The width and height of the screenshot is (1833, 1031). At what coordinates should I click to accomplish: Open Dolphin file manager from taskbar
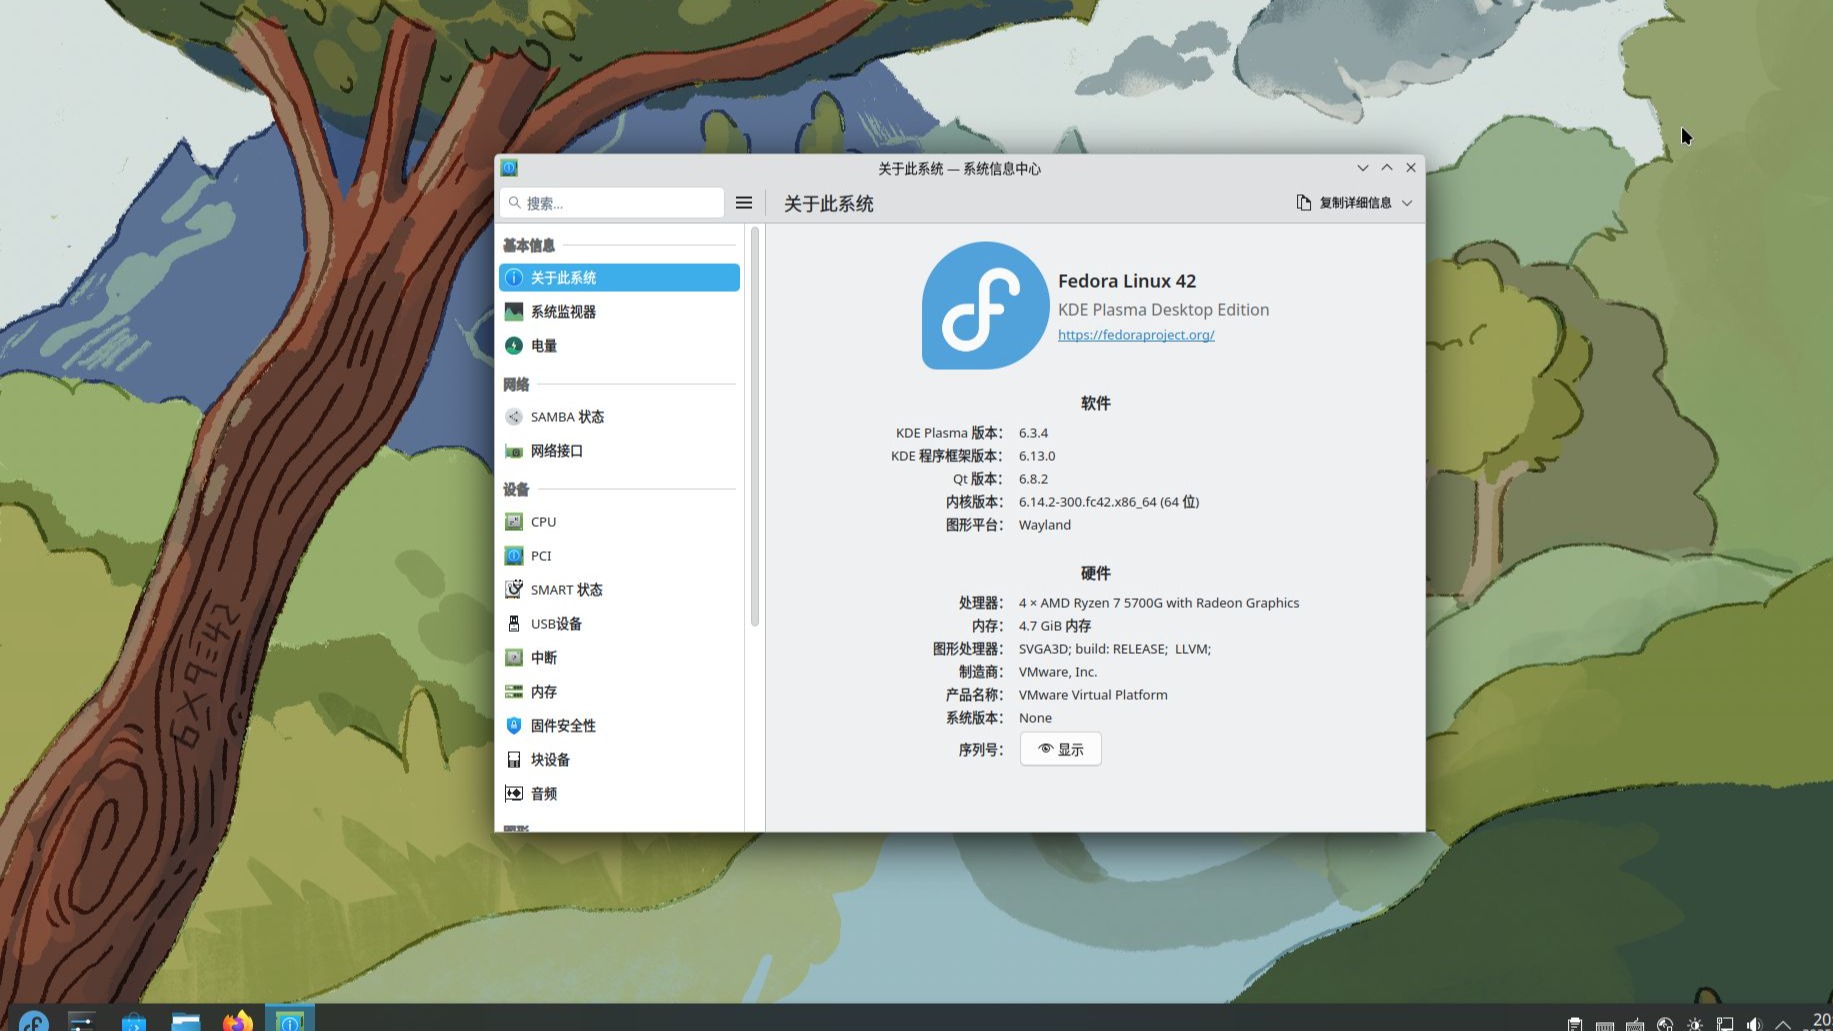pos(186,1020)
